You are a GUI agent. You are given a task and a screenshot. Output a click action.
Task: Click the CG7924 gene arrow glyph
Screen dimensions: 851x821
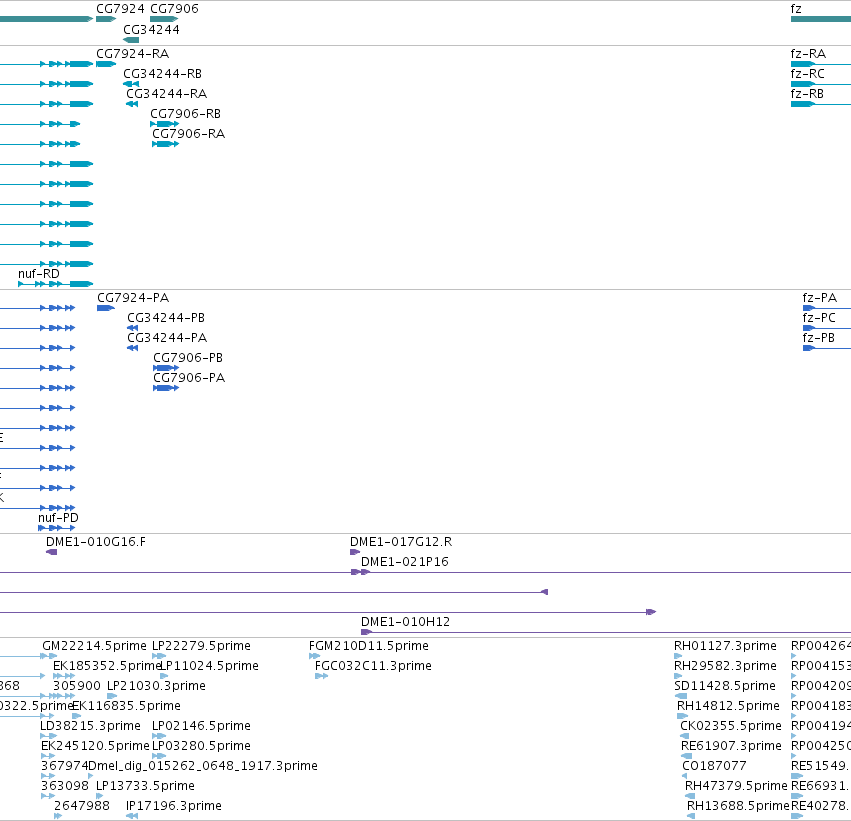(106, 19)
